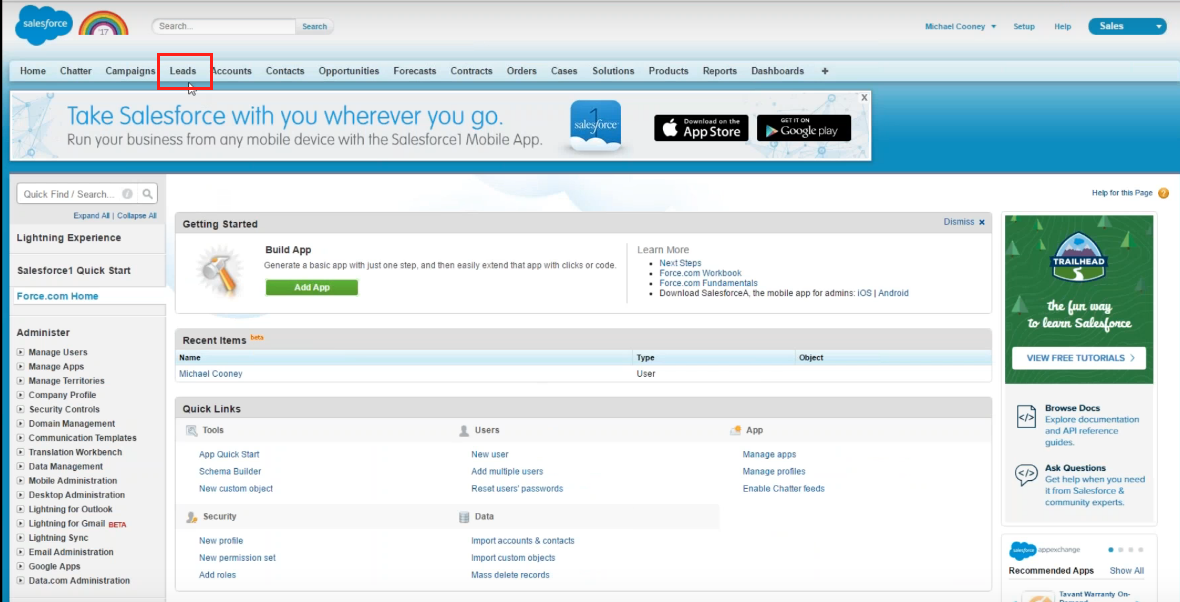Image resolution: width=1180 pixels, height=602 pixels.
Task: Expand Lightning for Gmail tree node
Action: [x=20, y=524]
